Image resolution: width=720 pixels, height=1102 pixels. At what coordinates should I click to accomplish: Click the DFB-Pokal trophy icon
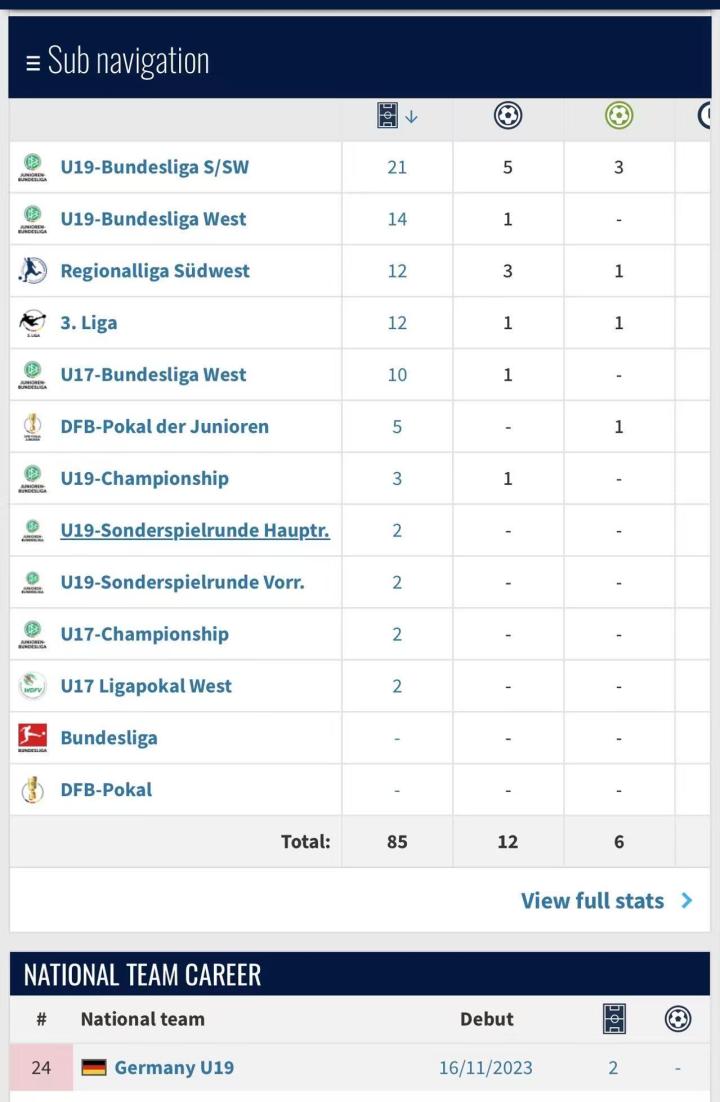click(32, 790)
